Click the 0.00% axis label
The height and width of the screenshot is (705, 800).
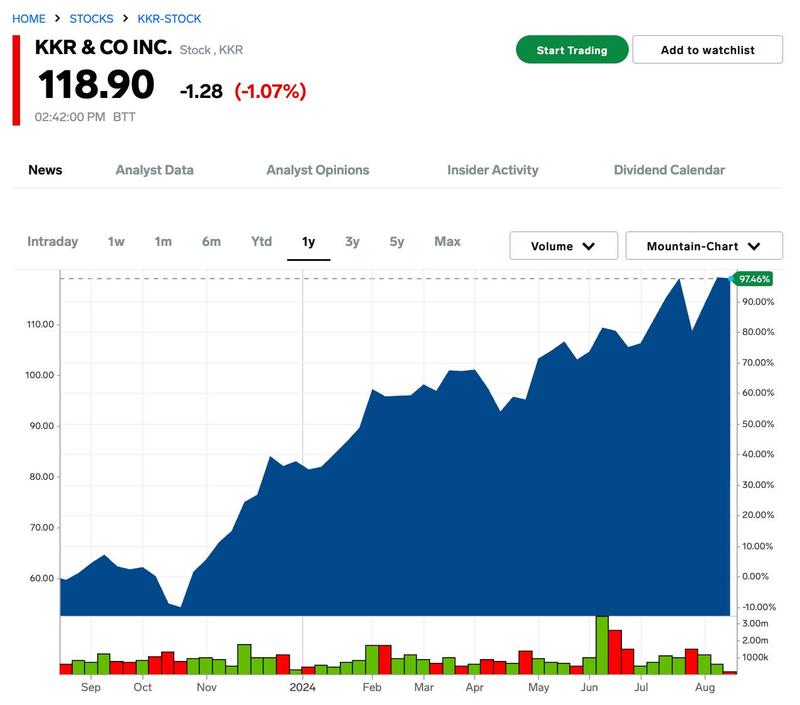pos(755,576)
